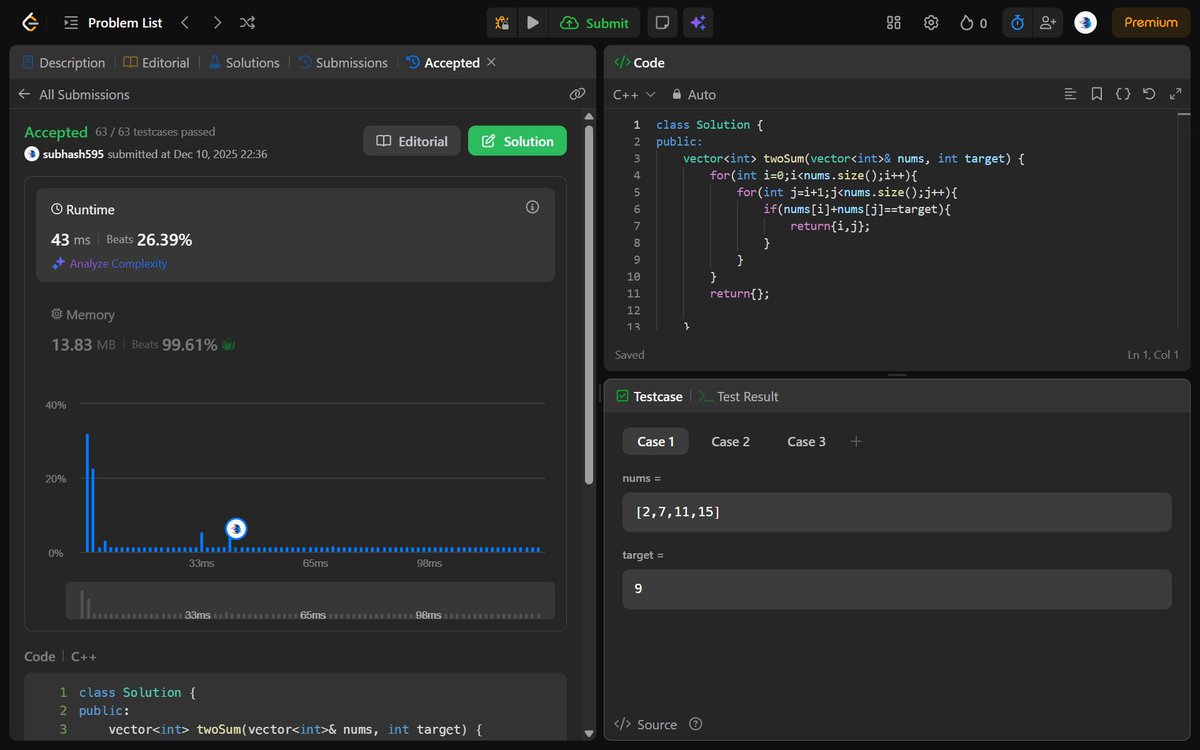Run the code with play icon

pyautogui.click(x=533, y=22)
